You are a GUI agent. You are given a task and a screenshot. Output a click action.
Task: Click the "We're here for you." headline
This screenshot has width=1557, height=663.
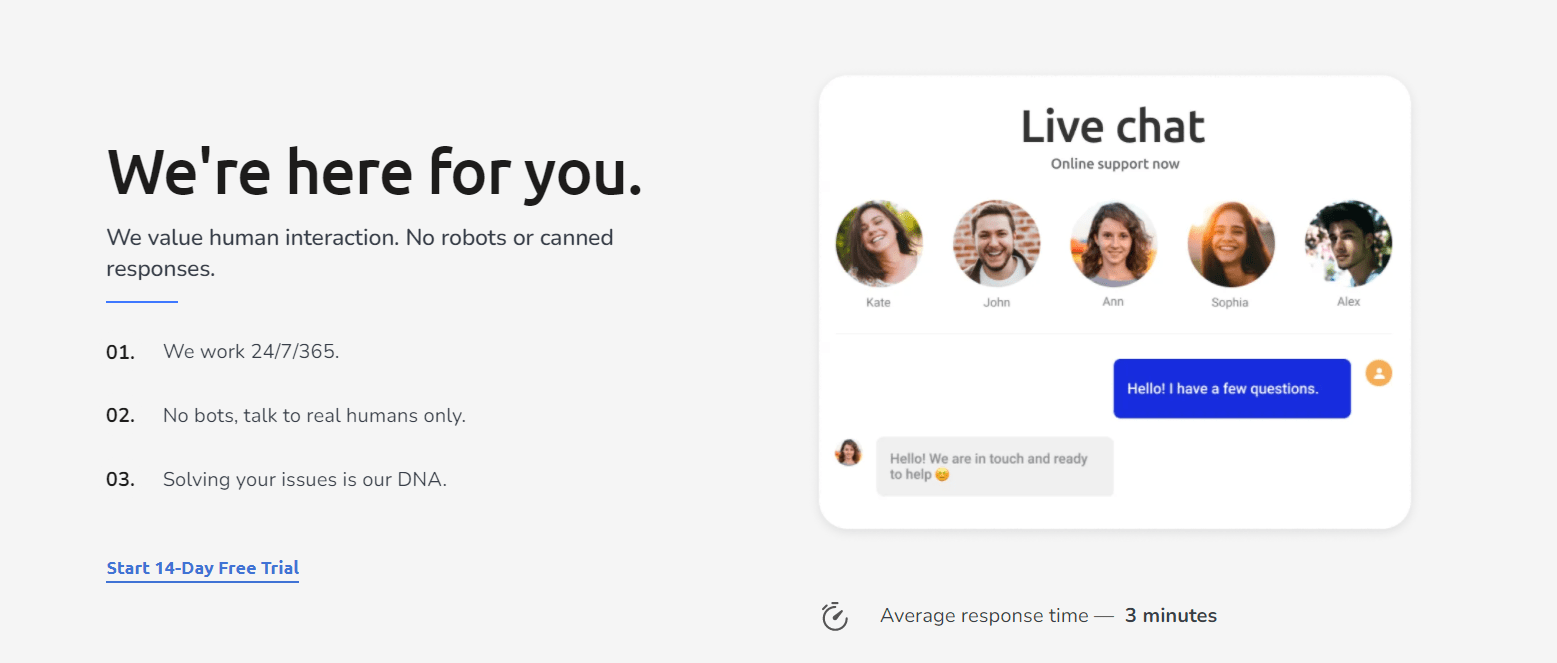(x=374, y=171)
